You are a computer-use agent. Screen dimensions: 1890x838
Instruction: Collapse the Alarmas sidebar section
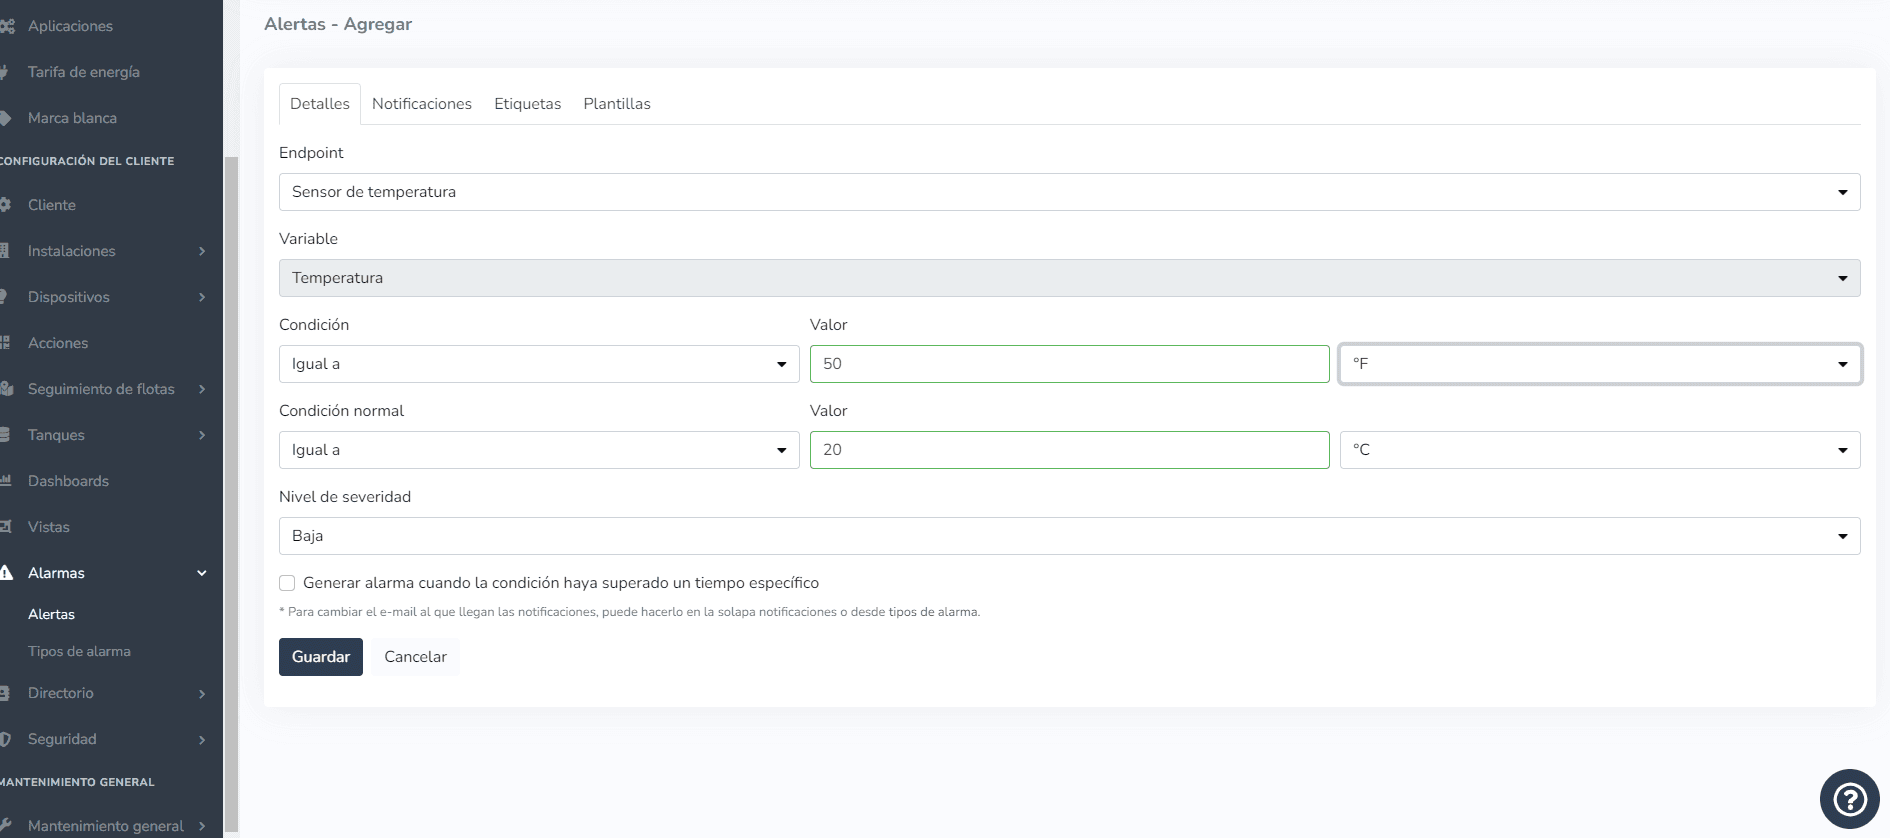click(202, 573)
